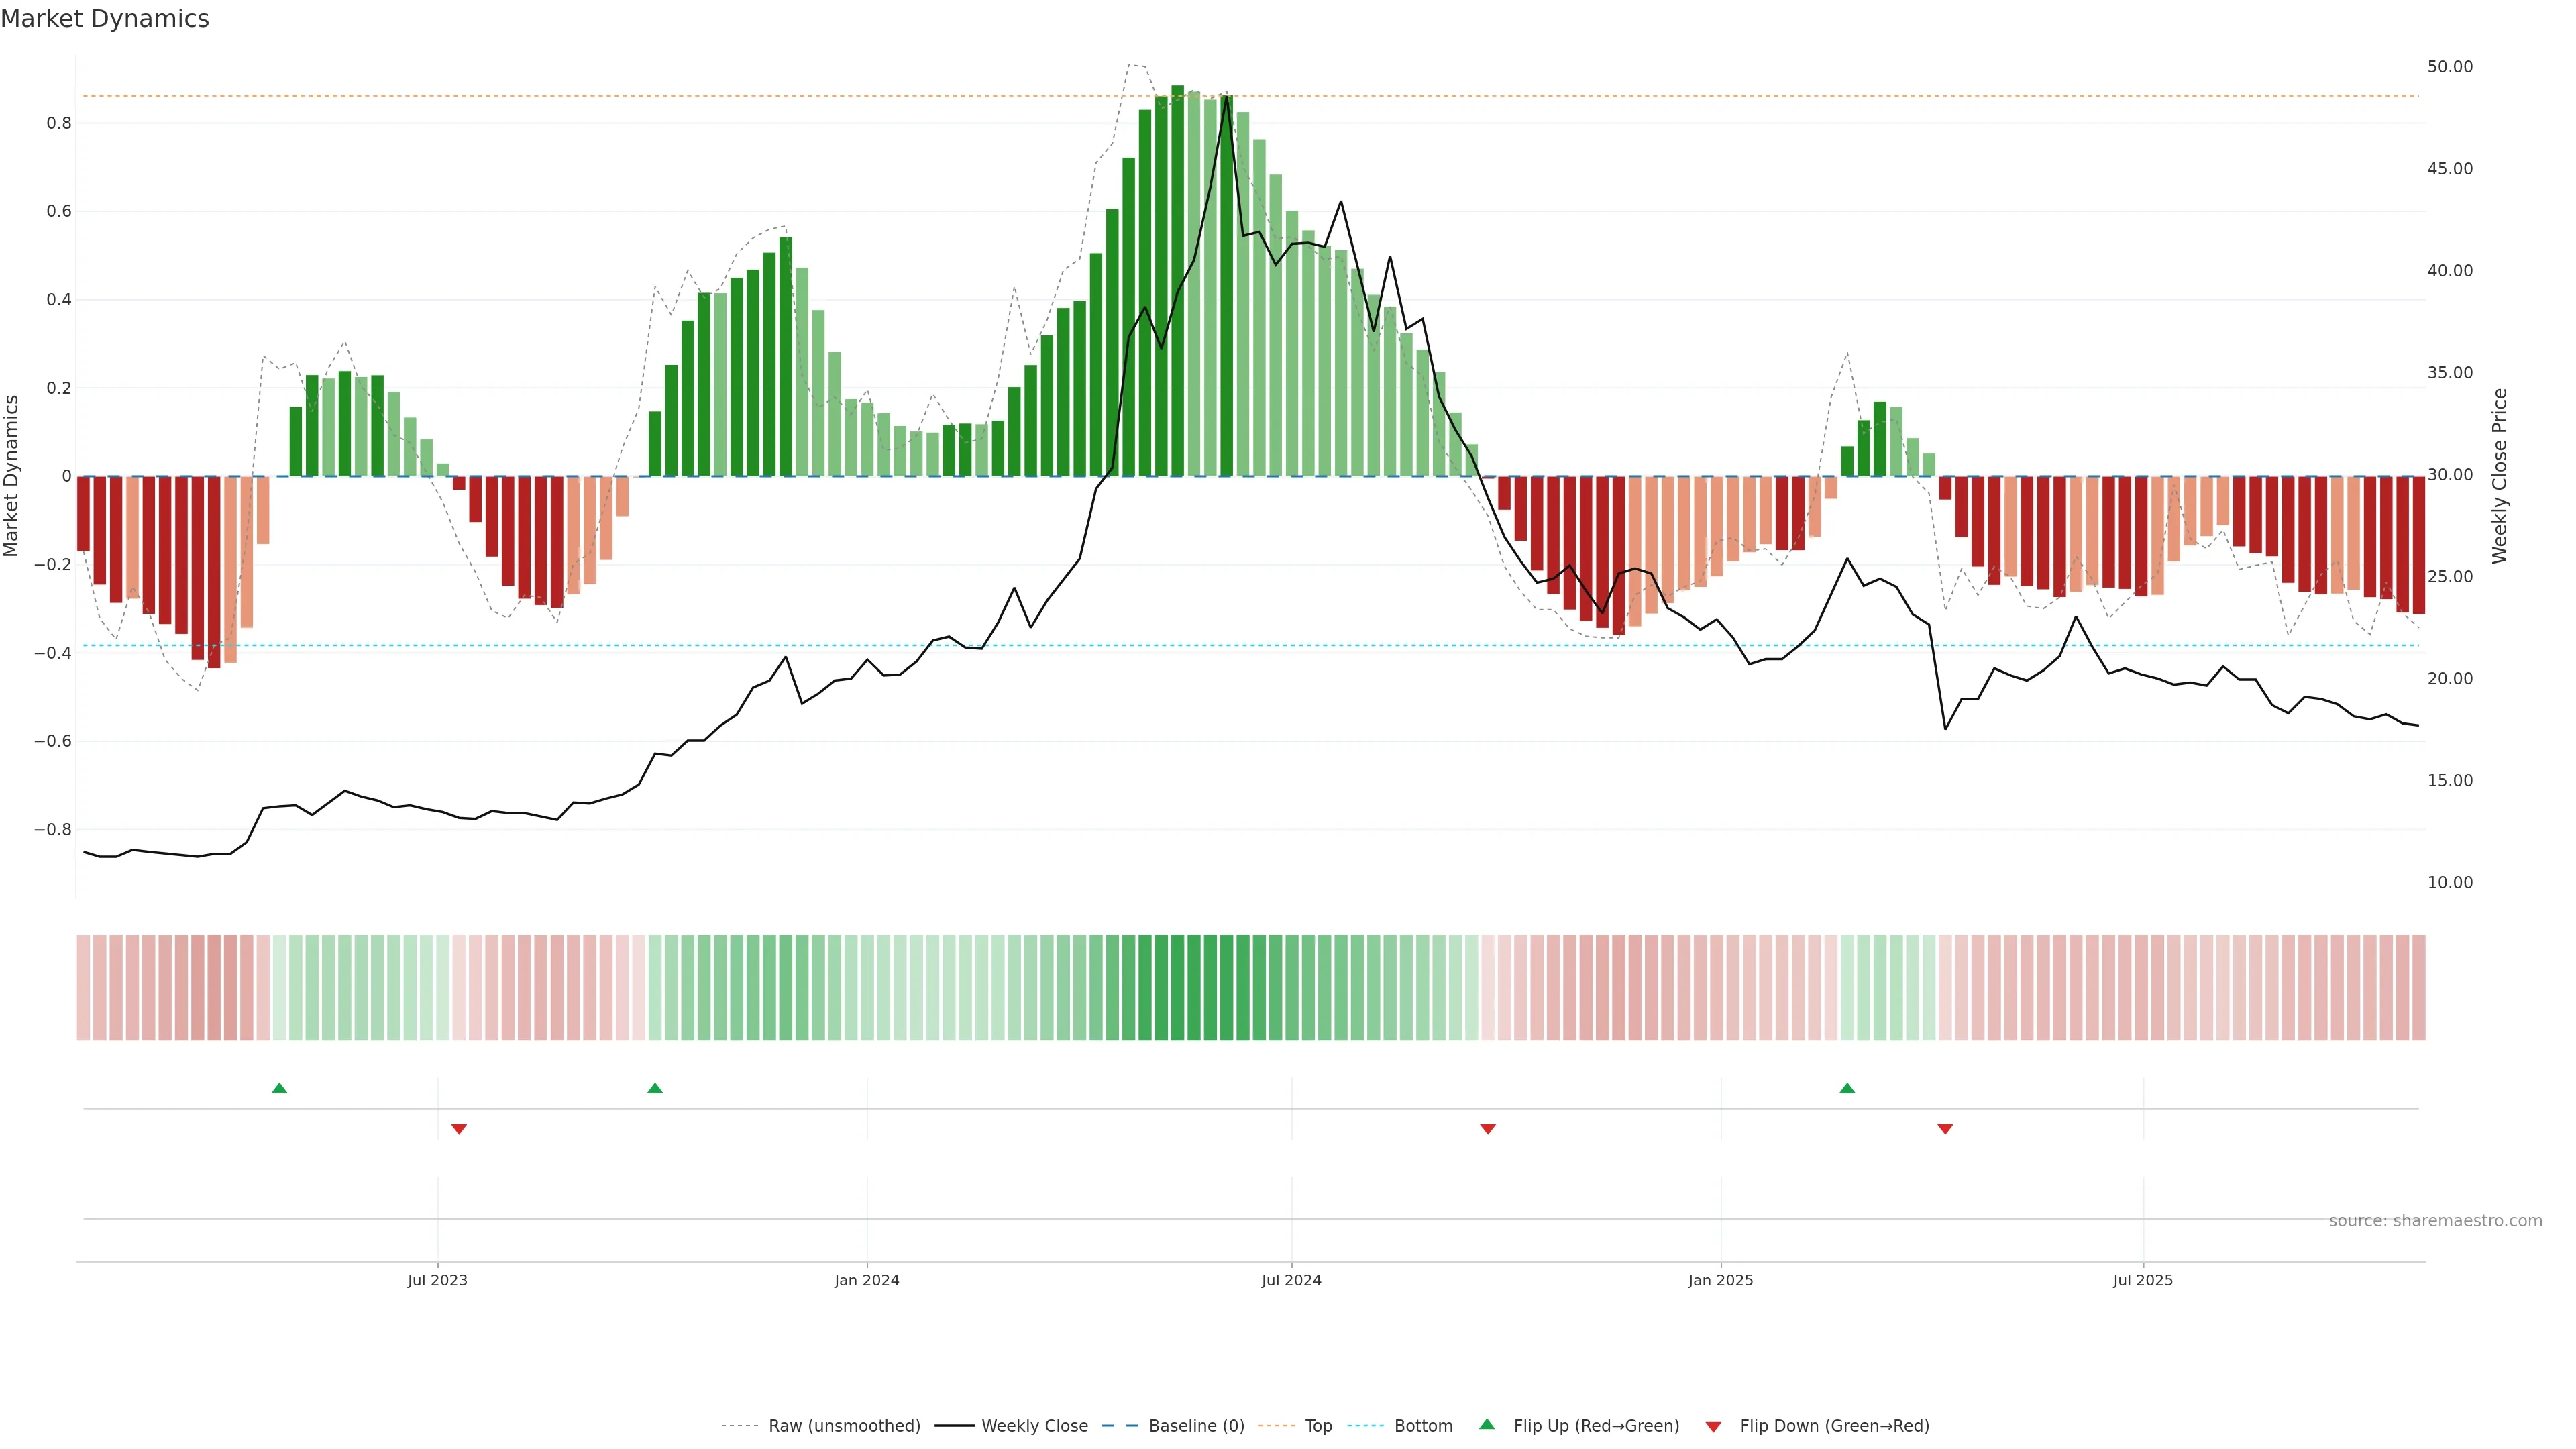The height and width of the screenshot is (1449, 2576).
Task: Click the Jul 2024 x-axis label
Action: pos(1291,1280)
